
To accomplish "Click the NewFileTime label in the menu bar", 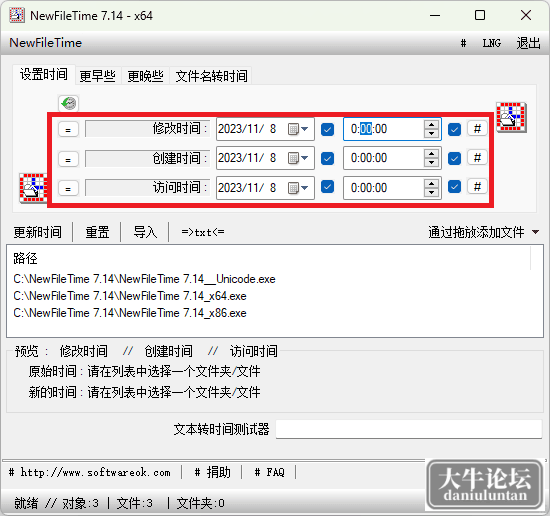I will tap(46, 43).
